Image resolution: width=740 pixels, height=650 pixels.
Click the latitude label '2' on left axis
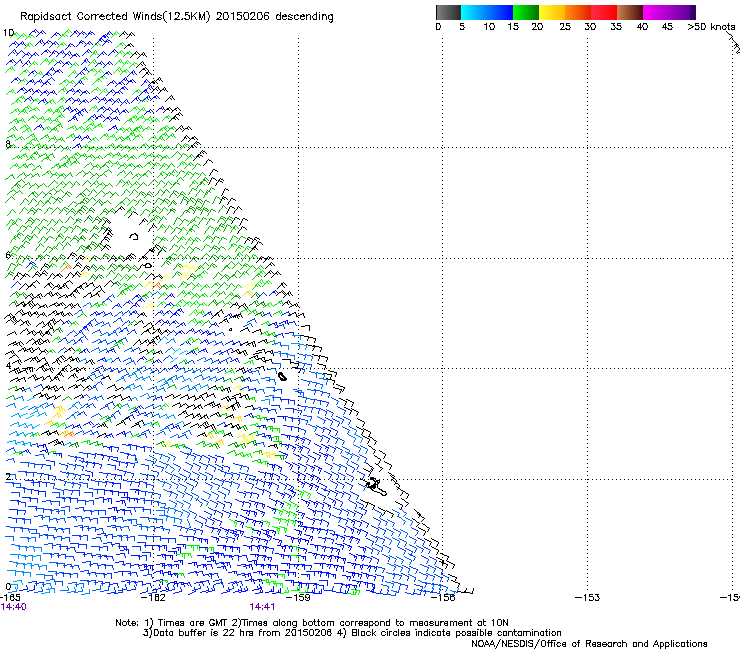pyautogui.click(x=8, y=476)
